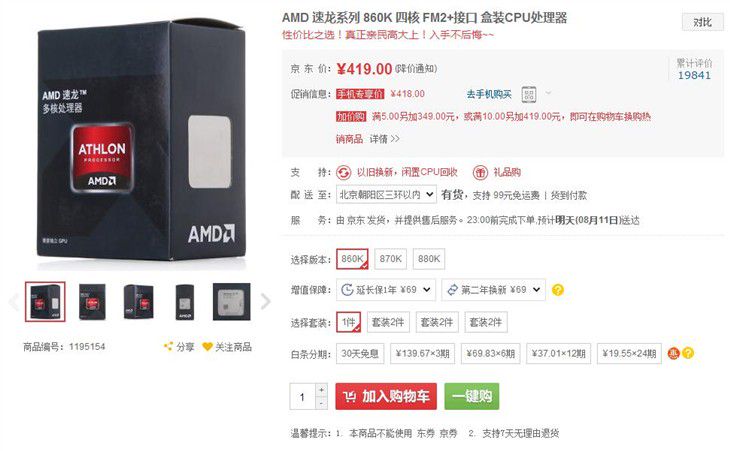Screen dimensions: 730x451
Task: Select the 880K version option
Action: tap(429, 259)
